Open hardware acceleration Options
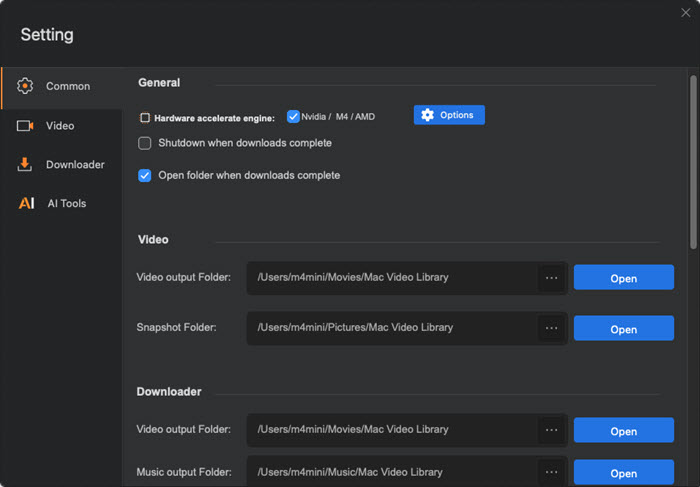Viewport: 700px width, 487px height. (449, 115)
